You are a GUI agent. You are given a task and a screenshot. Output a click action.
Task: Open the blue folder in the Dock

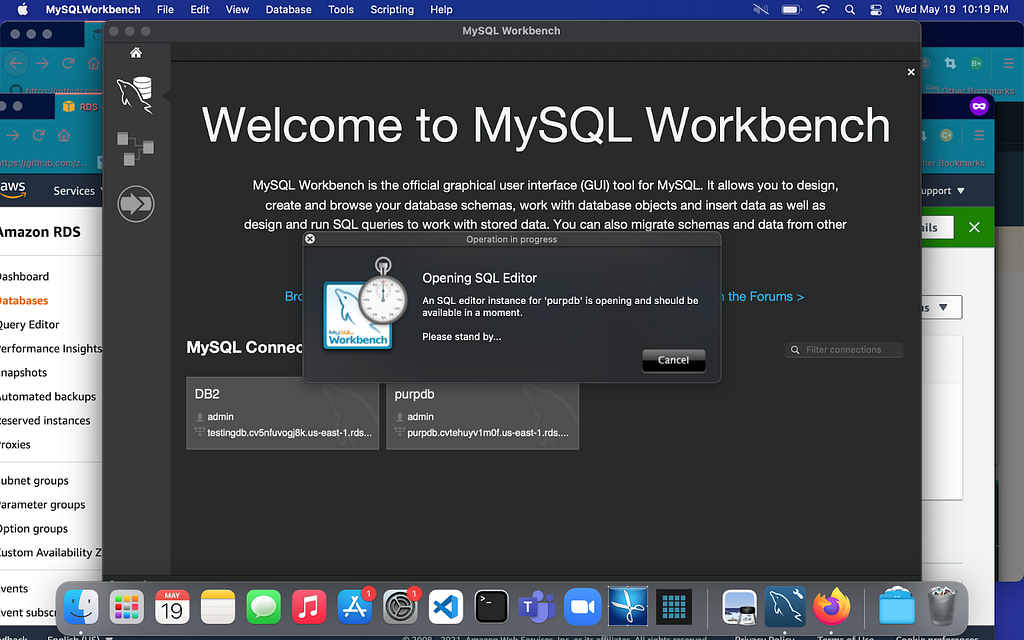[x=897, y=607]
